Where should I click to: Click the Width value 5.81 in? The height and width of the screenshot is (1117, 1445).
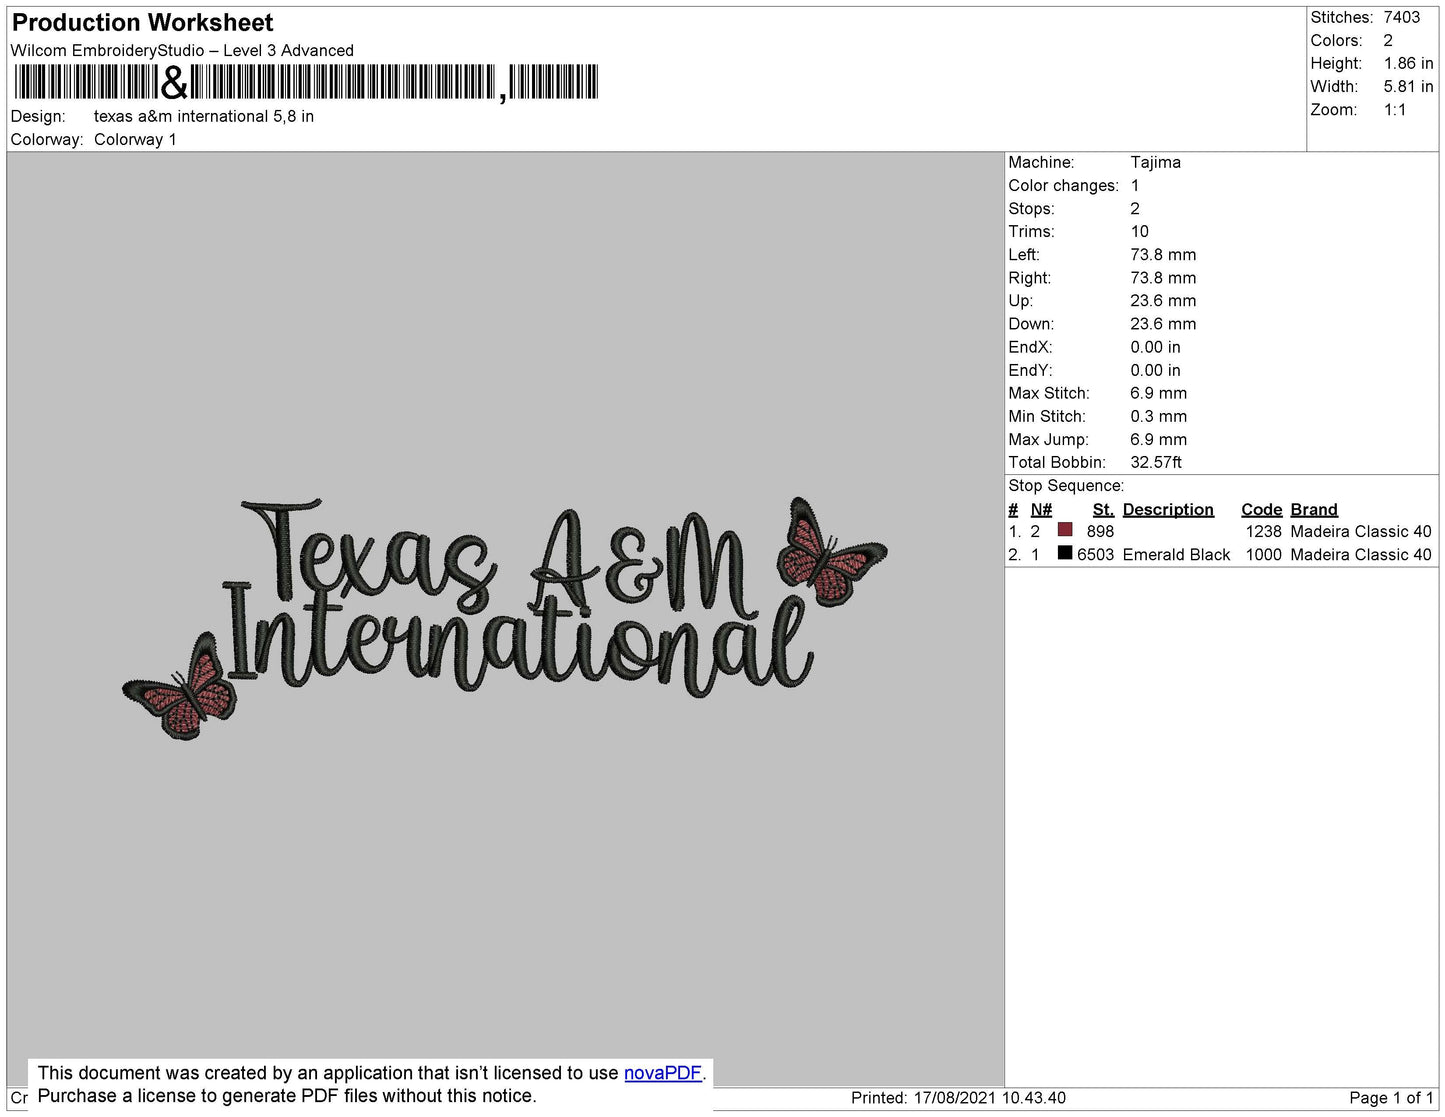click(1408, 87)
